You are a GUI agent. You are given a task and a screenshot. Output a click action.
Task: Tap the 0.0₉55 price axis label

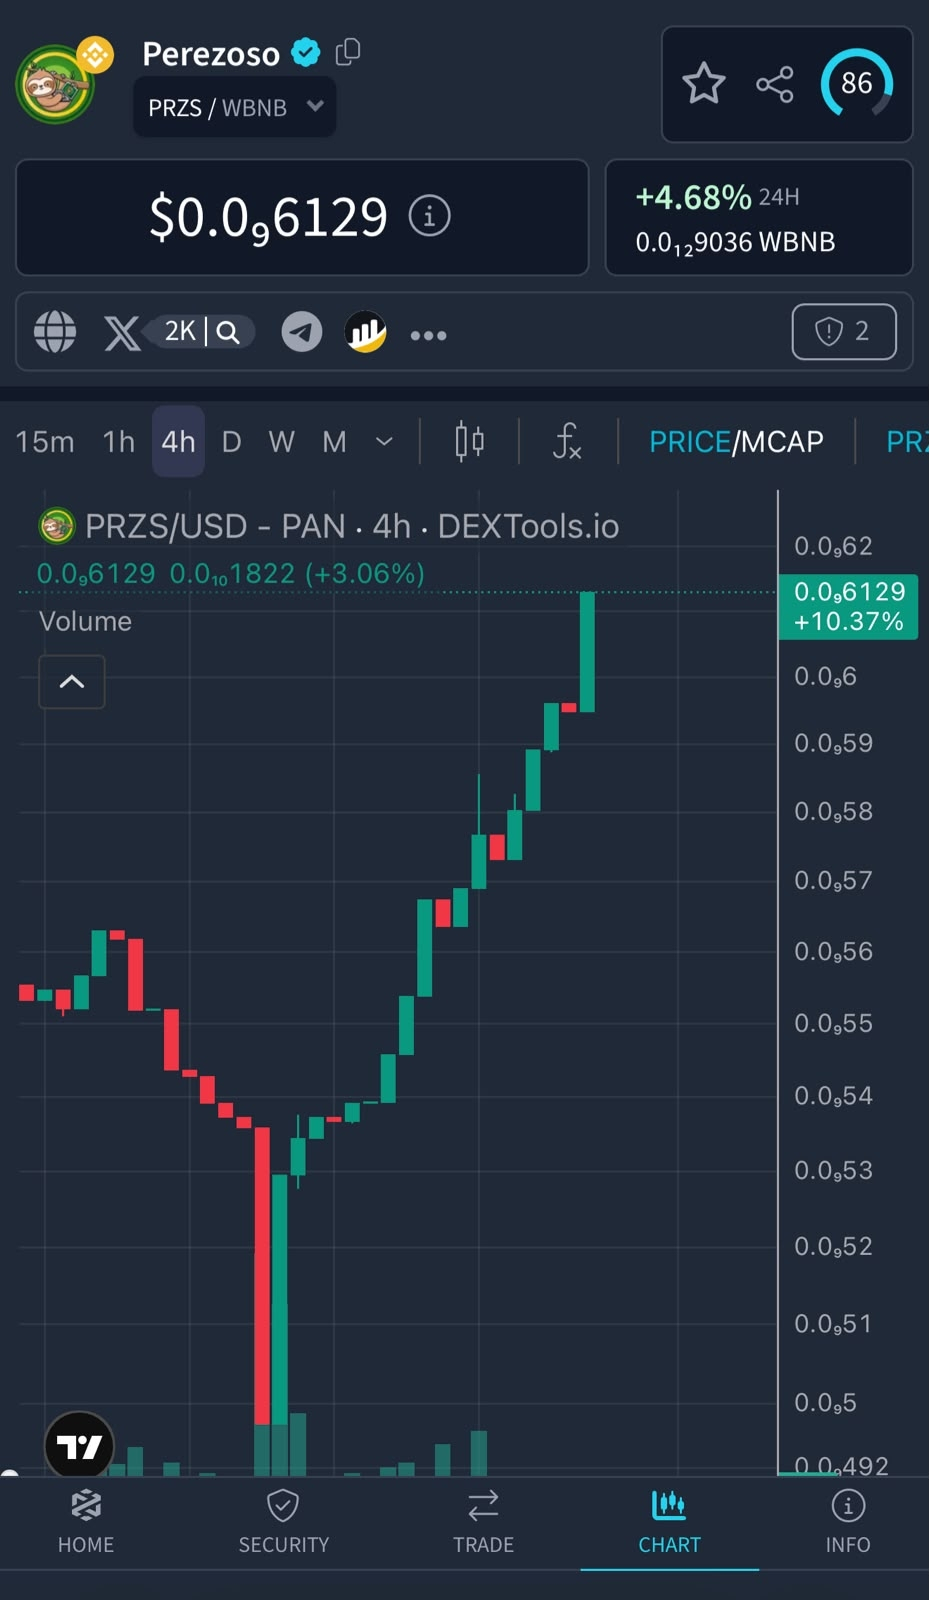[833, 1024]
